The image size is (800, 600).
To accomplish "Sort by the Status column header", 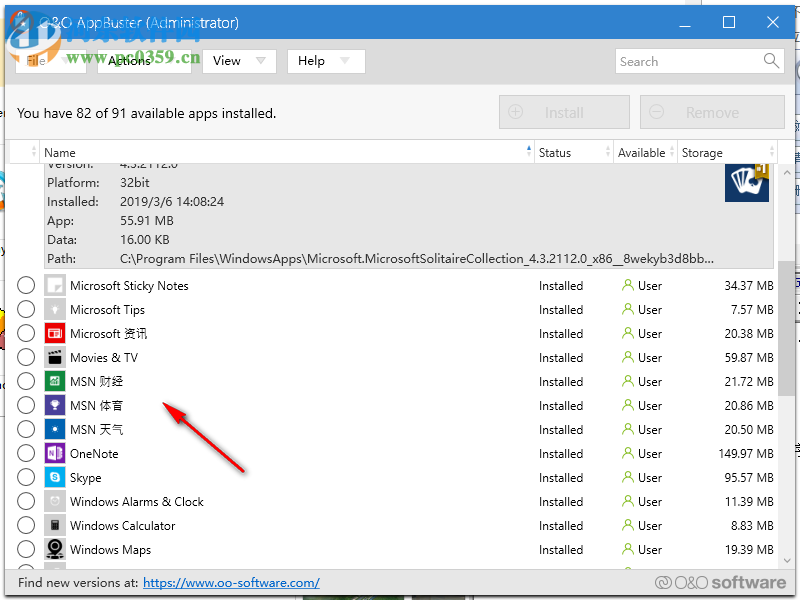I will (x=574, y=153).
